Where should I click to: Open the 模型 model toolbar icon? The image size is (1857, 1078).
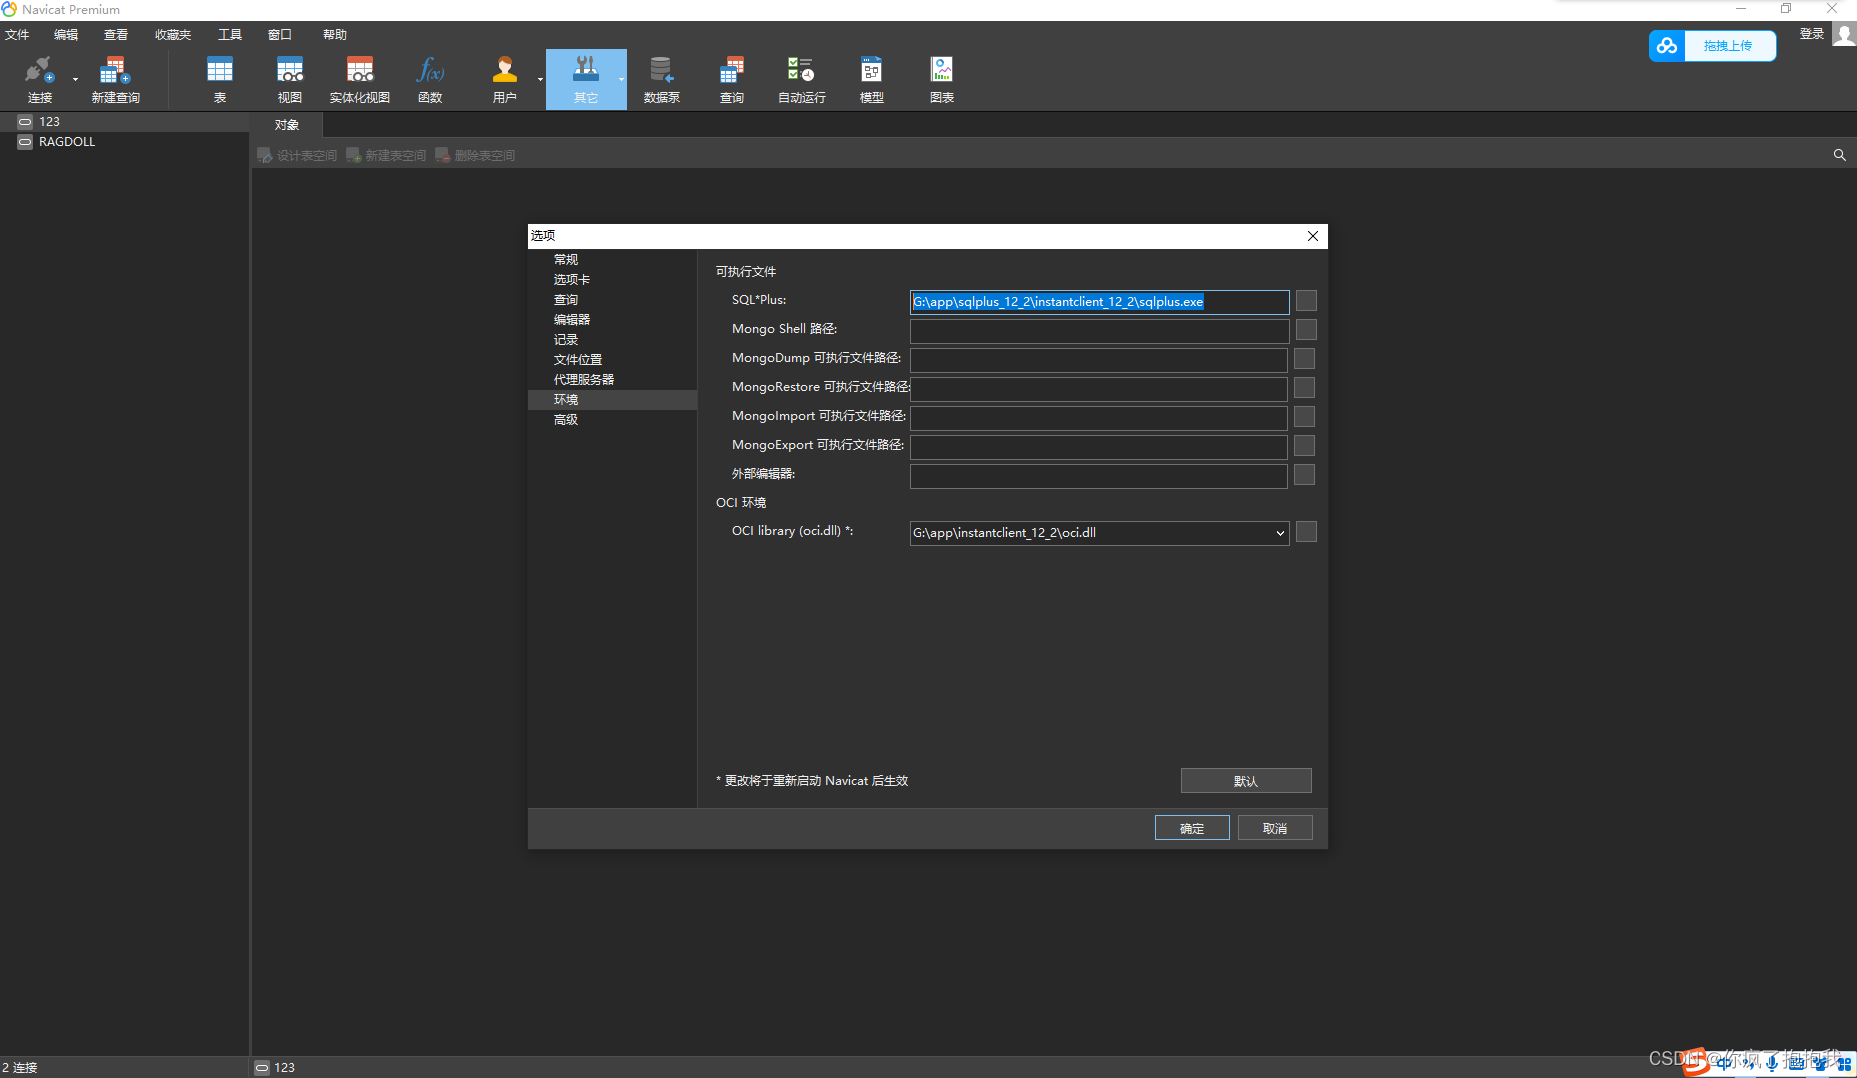[x=872, y=79]
